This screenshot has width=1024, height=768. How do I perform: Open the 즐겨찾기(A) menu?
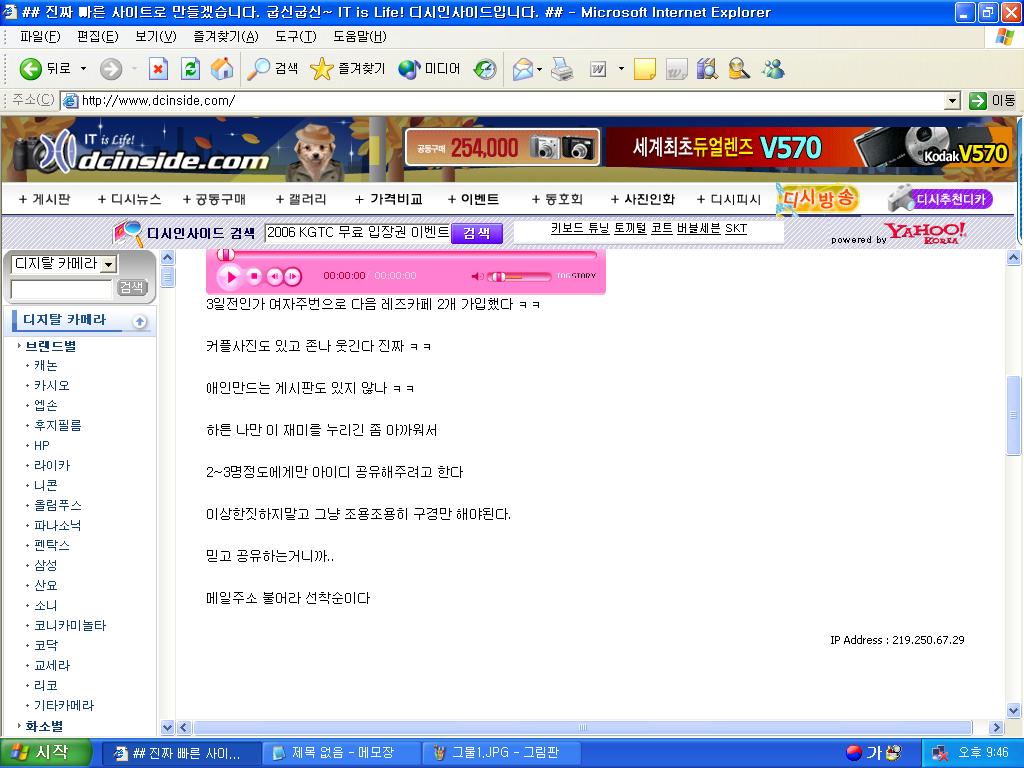pyautogui.click(x=225, y=37)
